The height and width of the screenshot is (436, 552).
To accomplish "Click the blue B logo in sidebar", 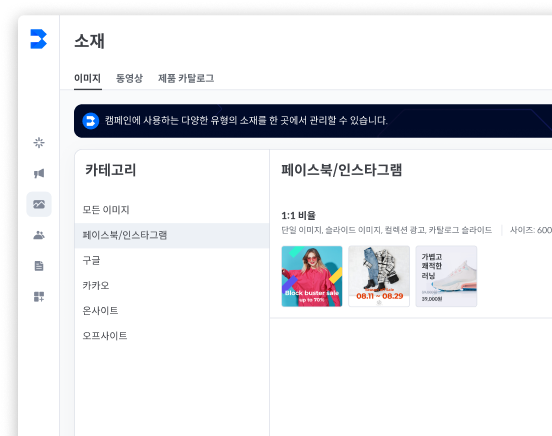I will [x=38, y=39].
